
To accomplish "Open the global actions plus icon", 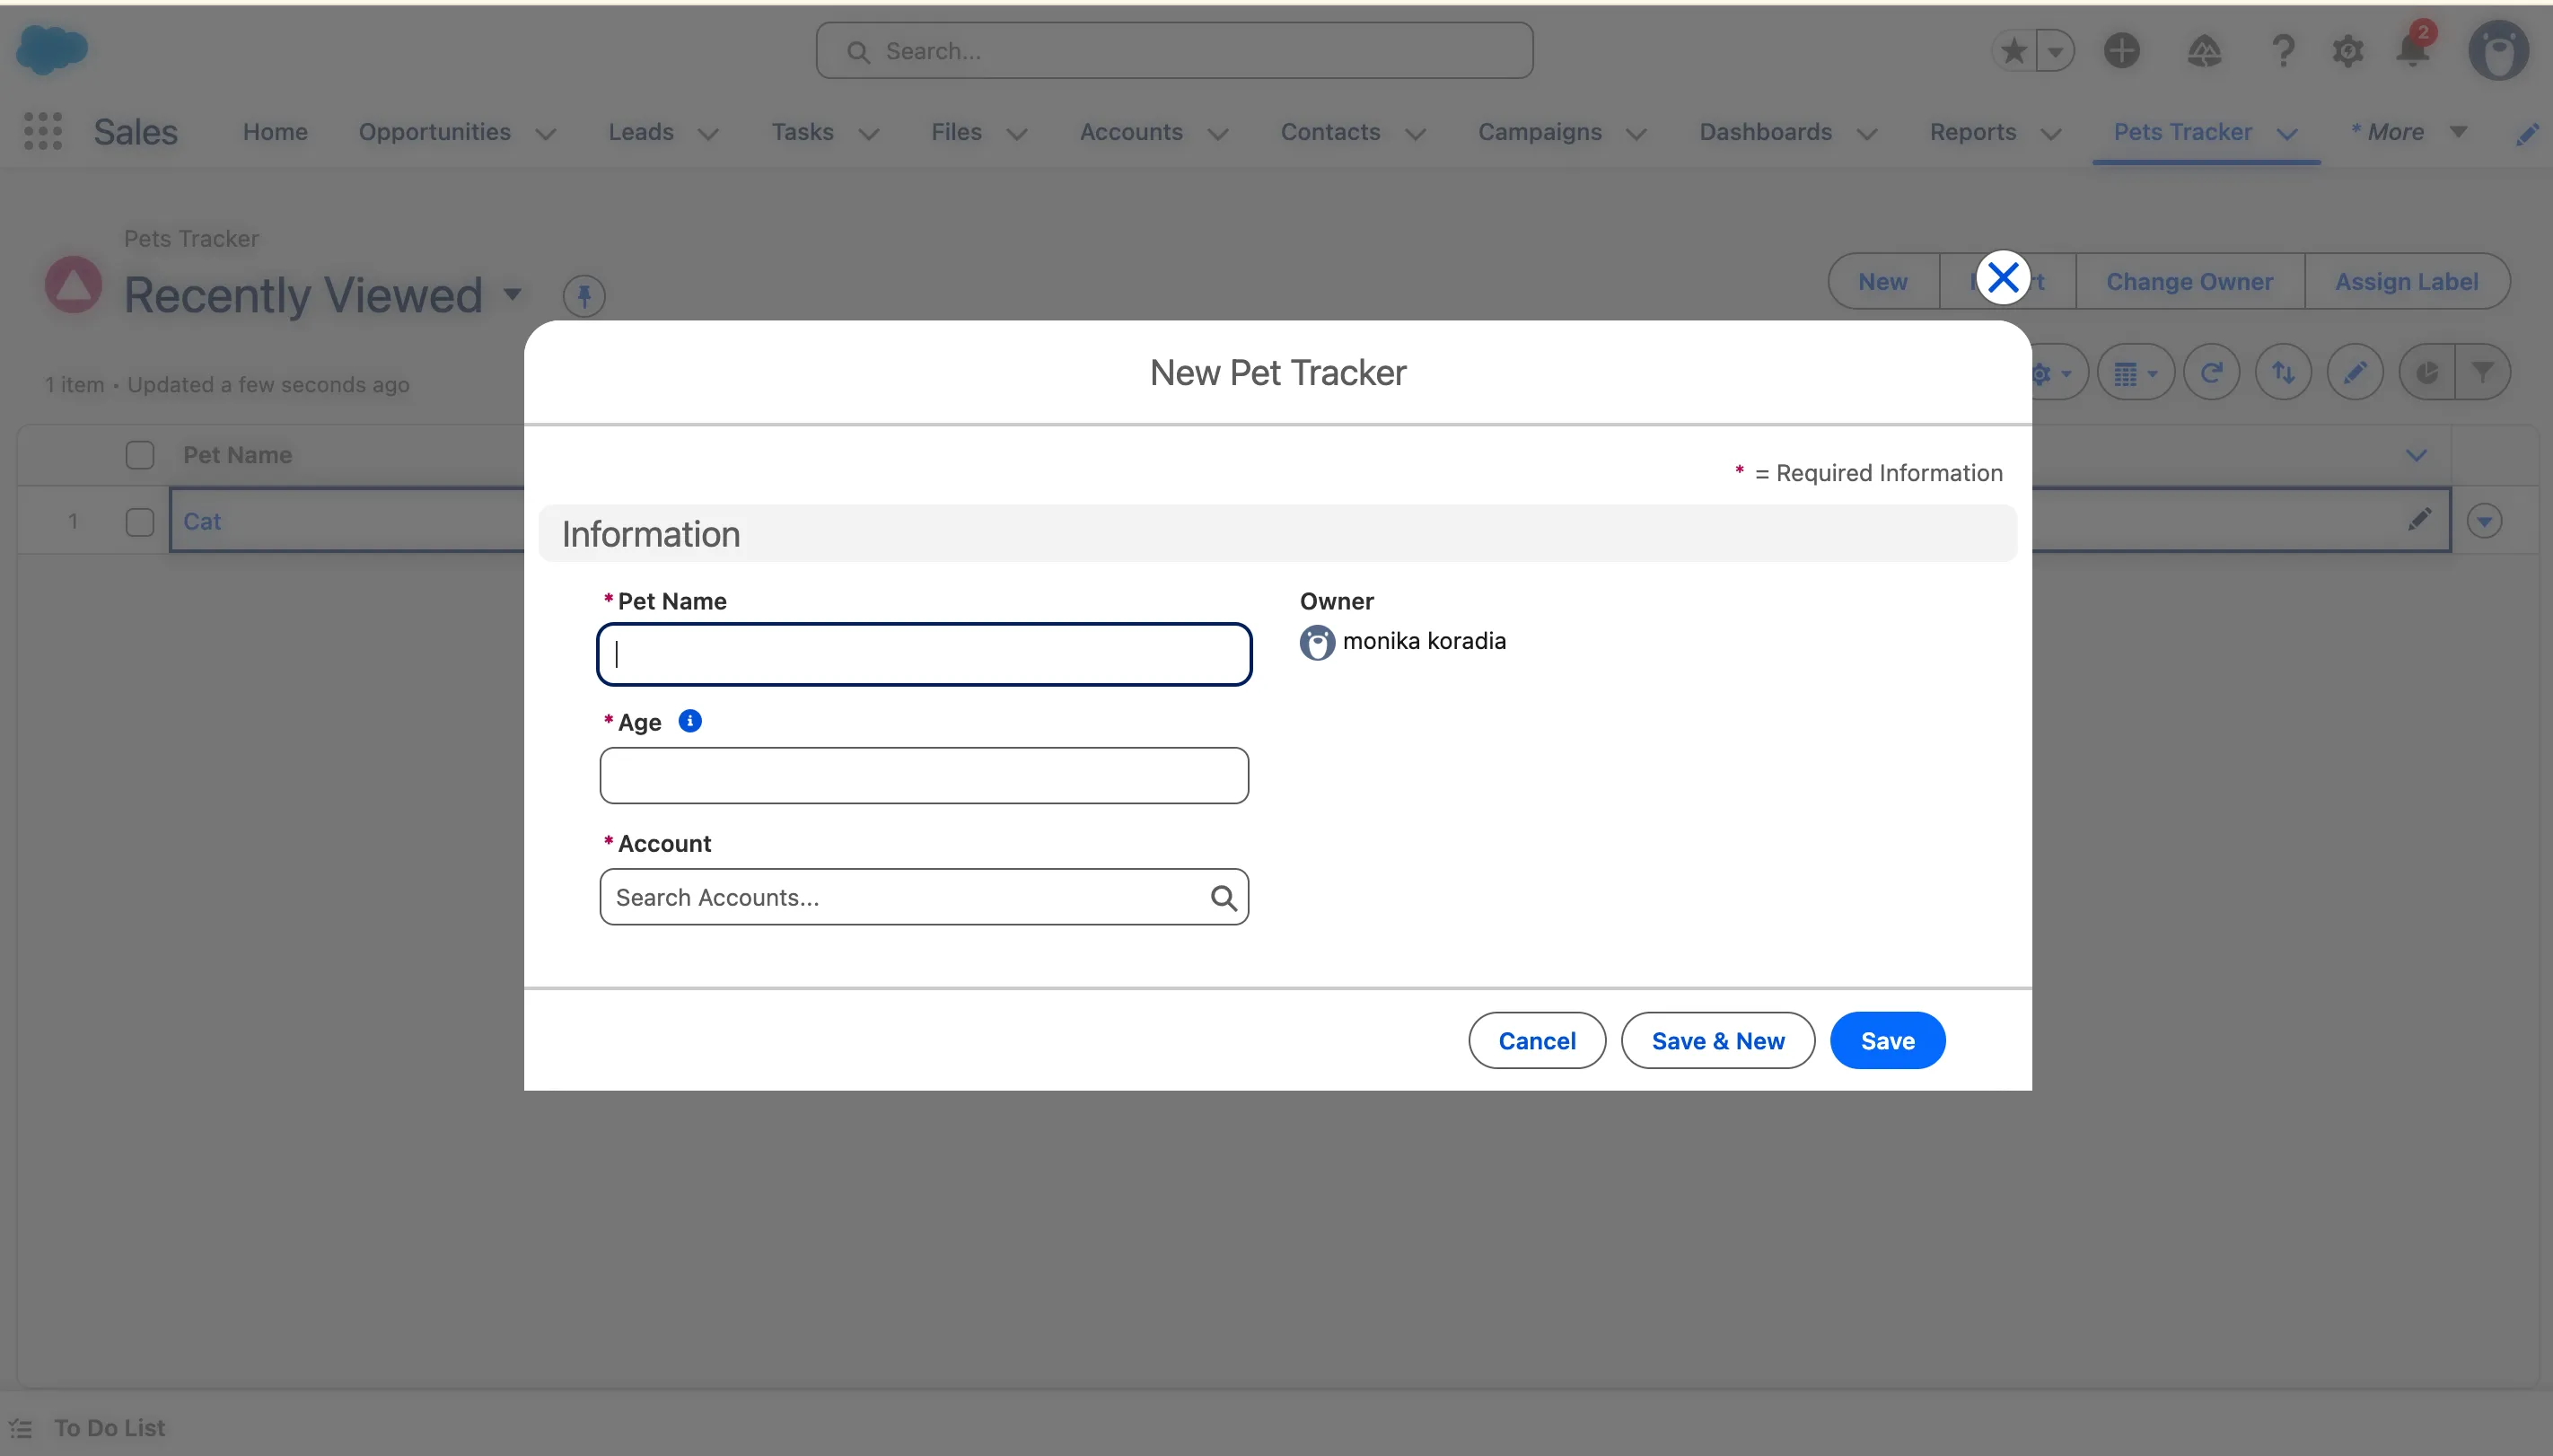I will (2121, 50).
